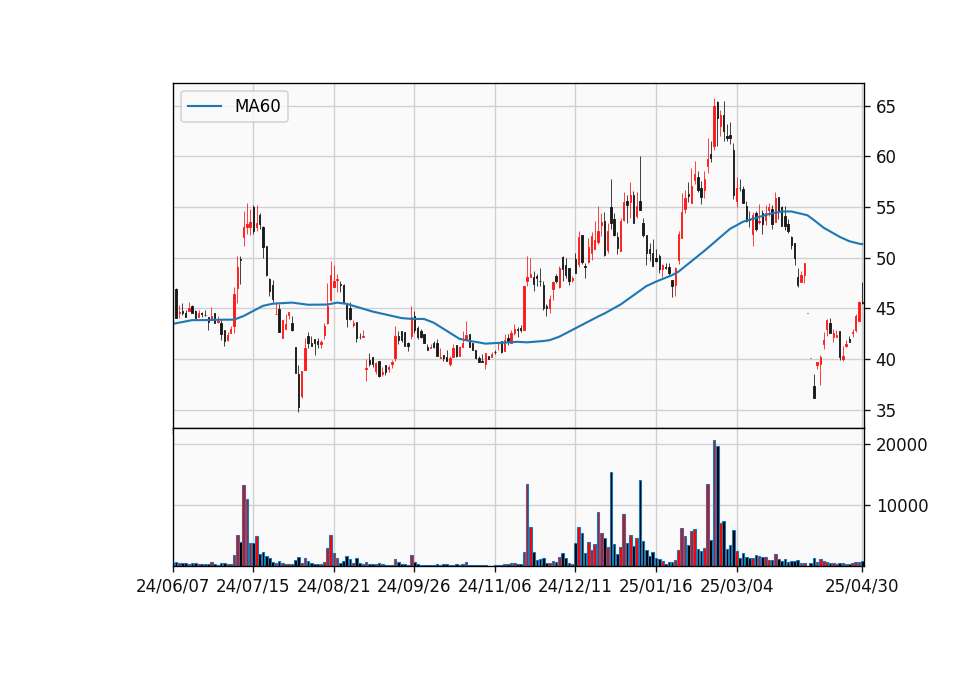Click the highest candlestick peak near 65
960x690 pixels.
pos(714,123)
